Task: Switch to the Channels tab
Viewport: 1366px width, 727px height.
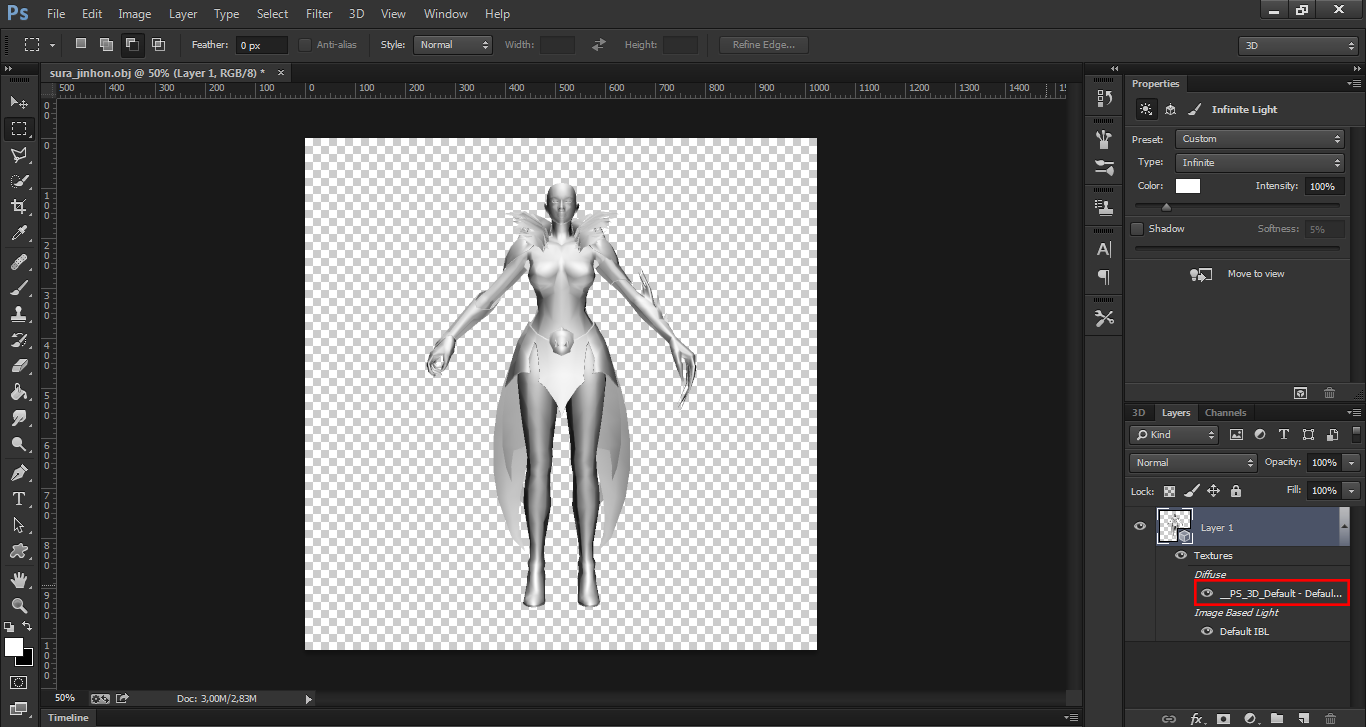Action: [1225, 413]
